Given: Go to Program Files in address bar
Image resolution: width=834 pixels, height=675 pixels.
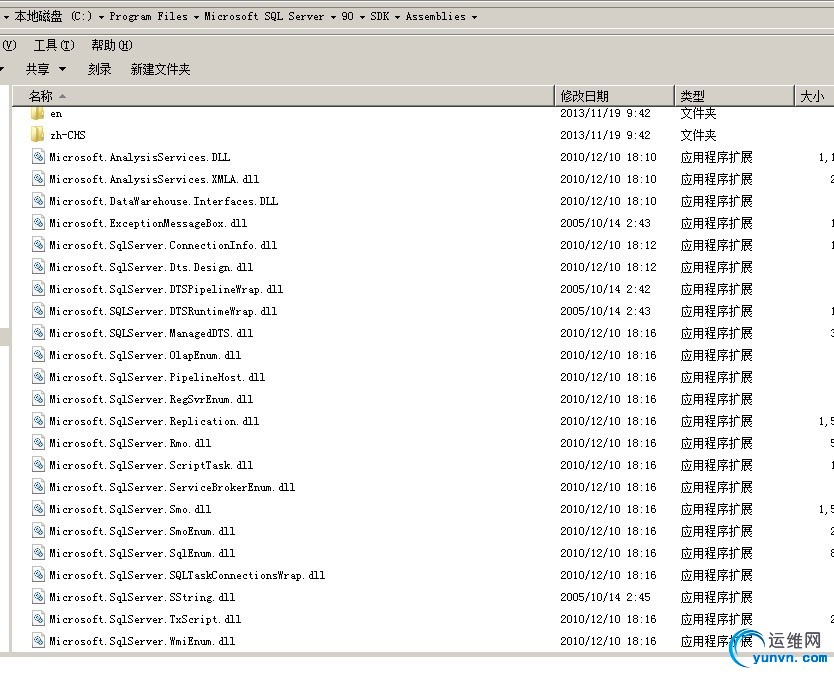Looking at the screenshot, I should (148, 16).
